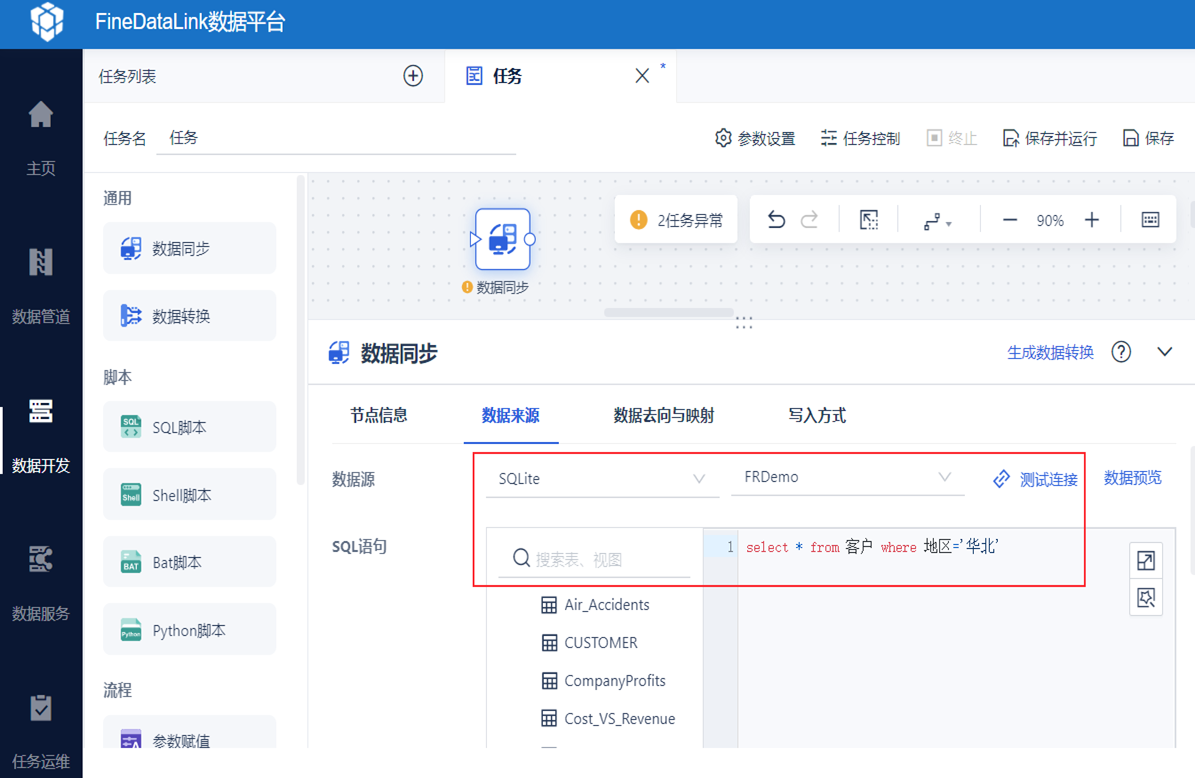
Task: Add 参数赋值 node from palette
Action: click(x=189, y=733)
